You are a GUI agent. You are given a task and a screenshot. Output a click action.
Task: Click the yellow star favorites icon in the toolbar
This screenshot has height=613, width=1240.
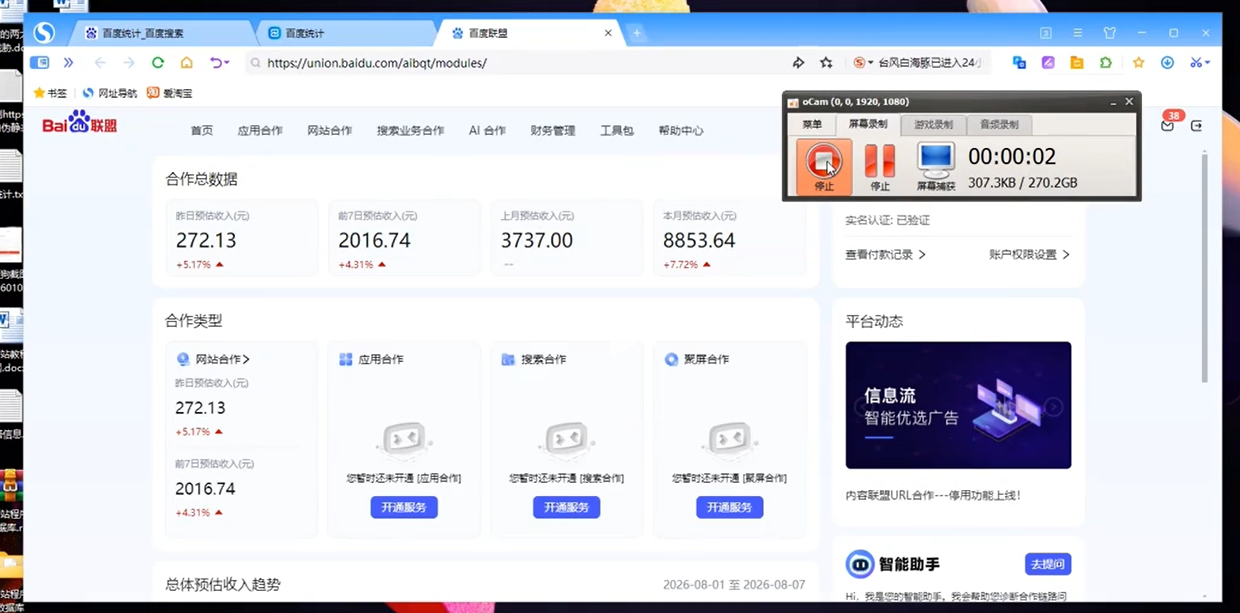1138,62
